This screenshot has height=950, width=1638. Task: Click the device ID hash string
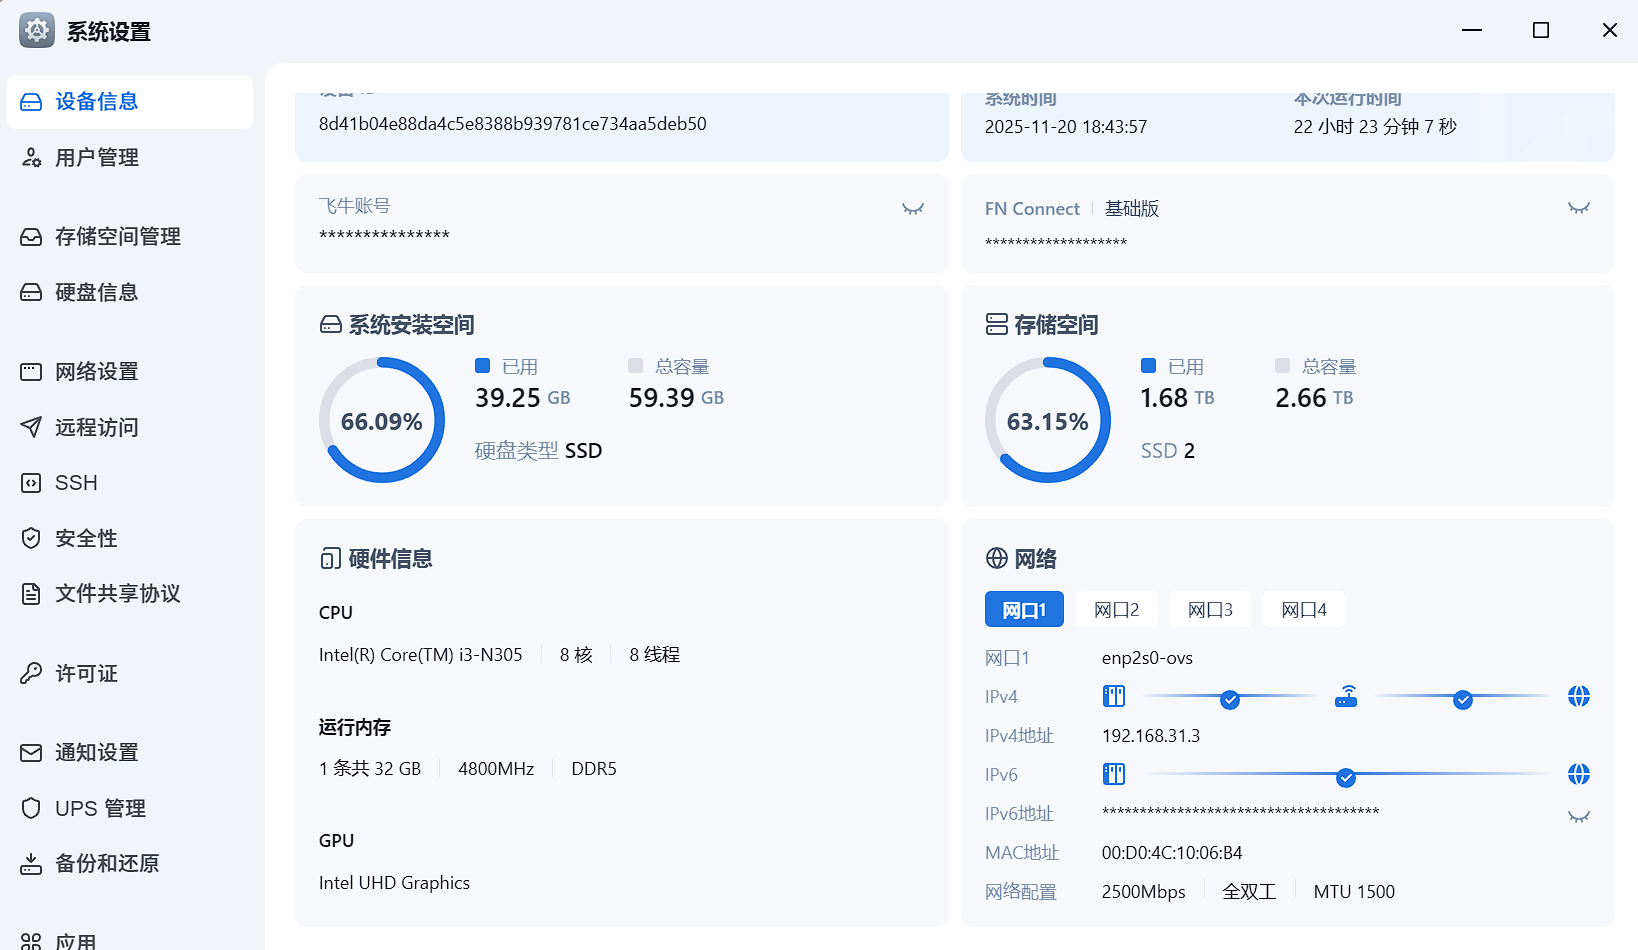point(513,124)
